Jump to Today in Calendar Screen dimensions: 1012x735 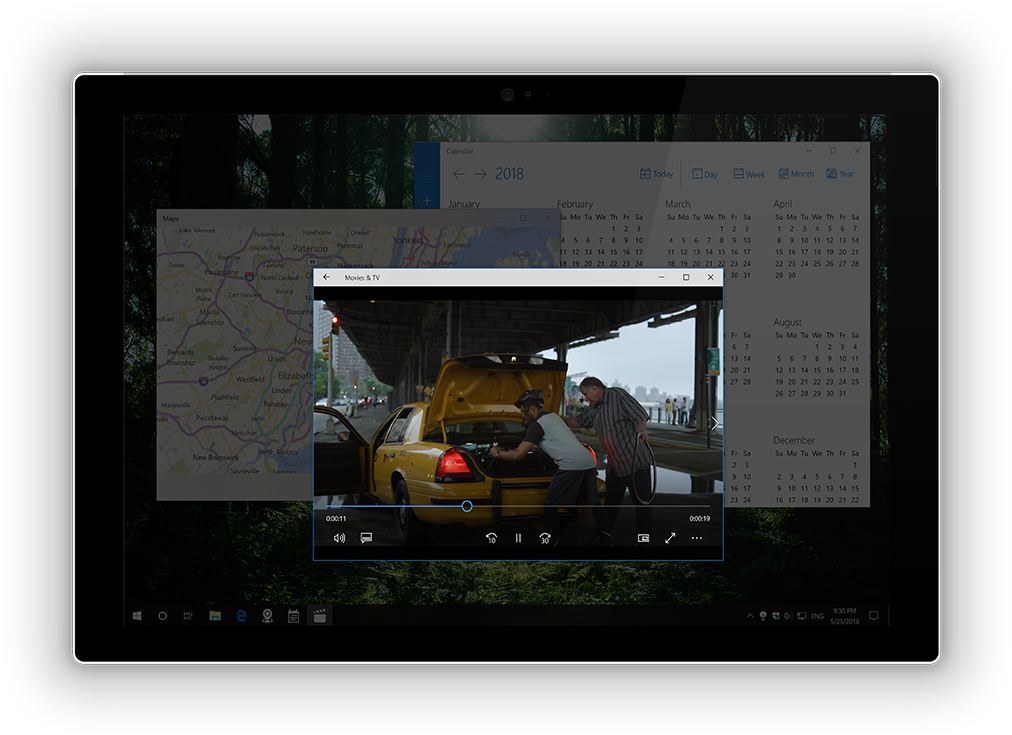656,174
